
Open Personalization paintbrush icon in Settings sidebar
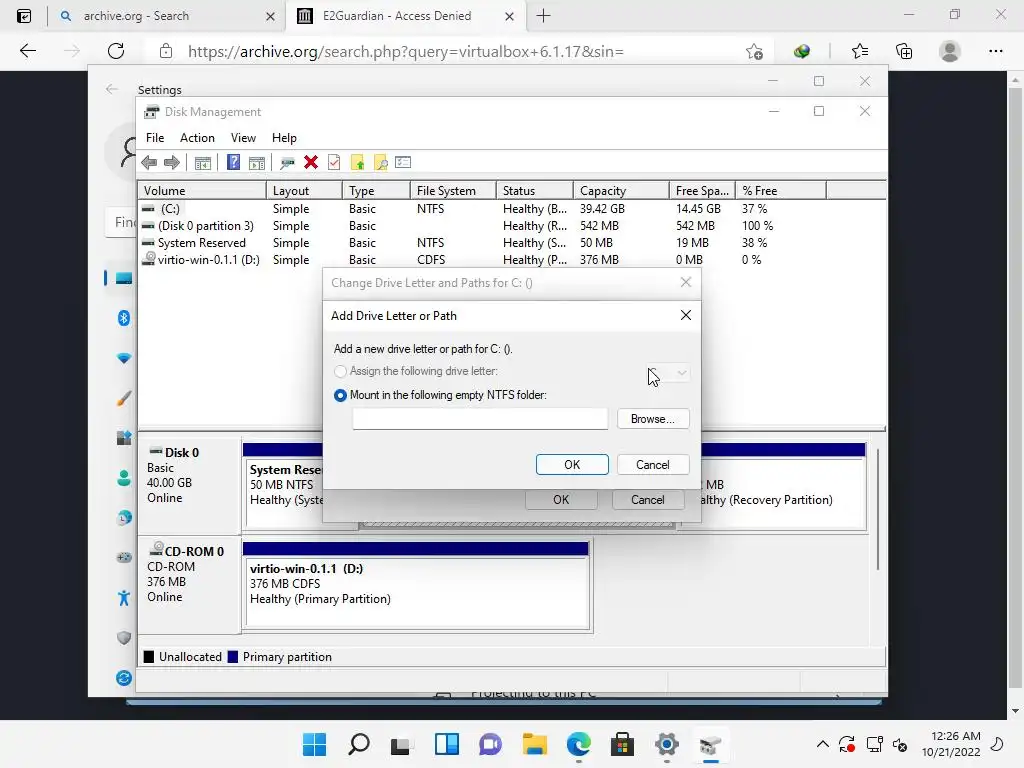(x=123, y=398)
